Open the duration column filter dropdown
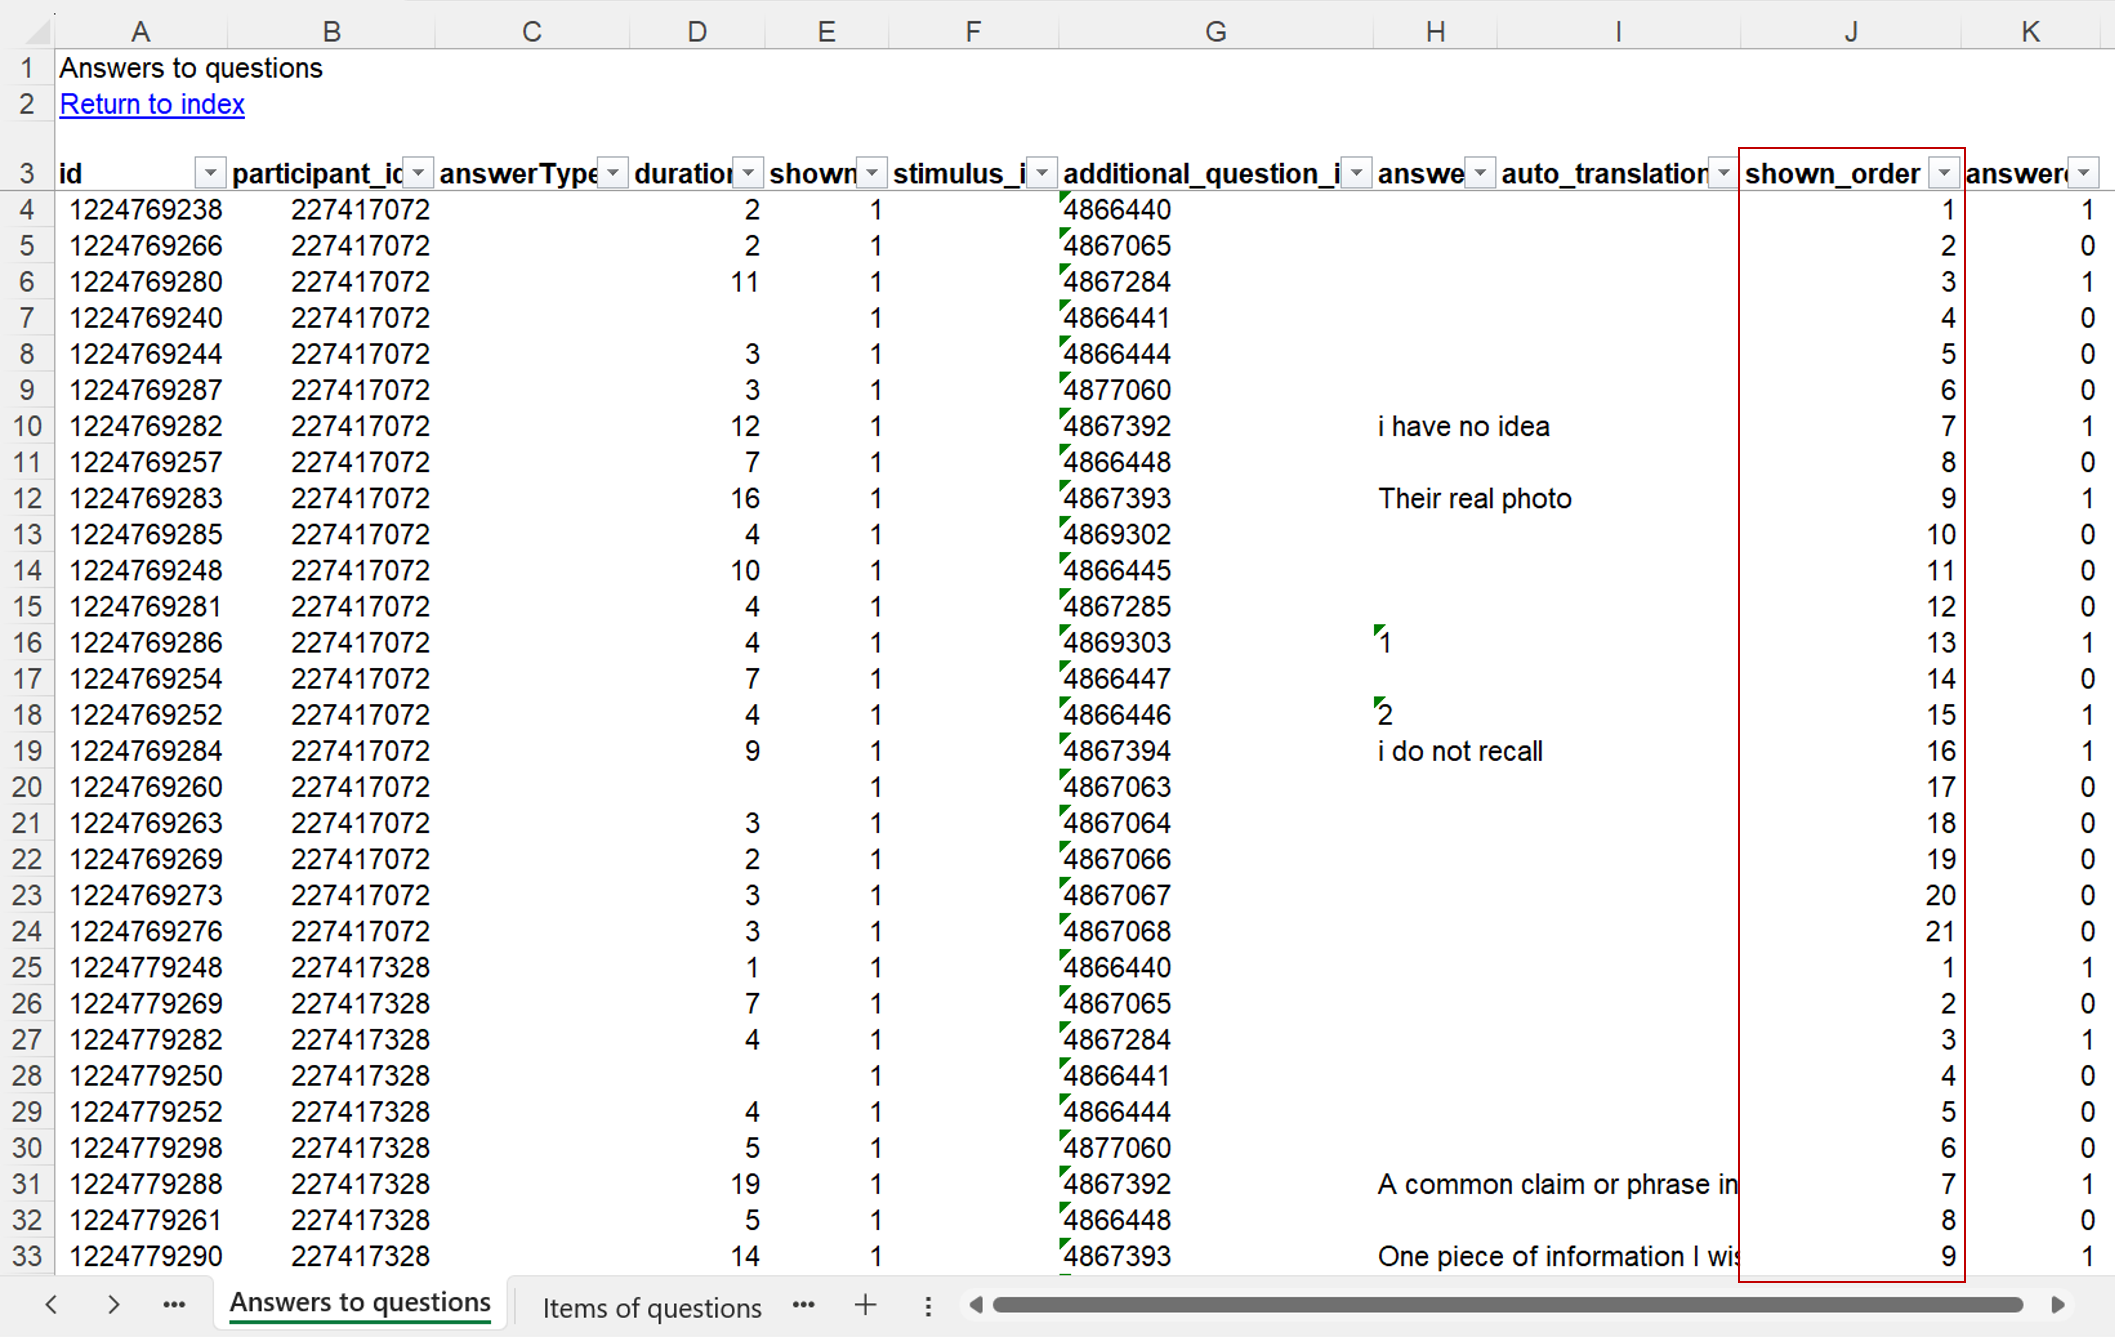Screen dimensions: 2115x1337 tap(748, 173)
